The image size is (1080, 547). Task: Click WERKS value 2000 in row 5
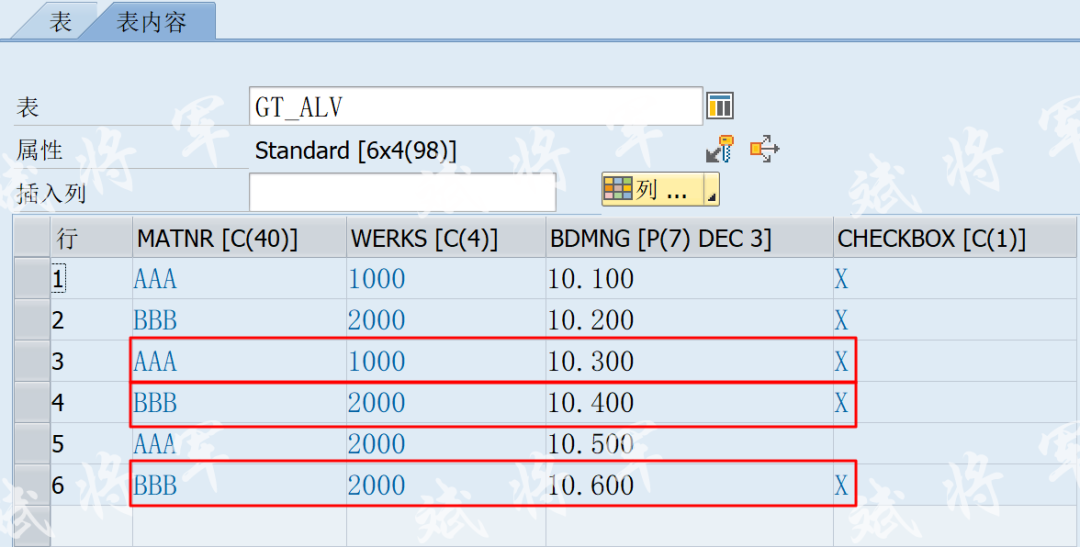click(x=377, y=444)
